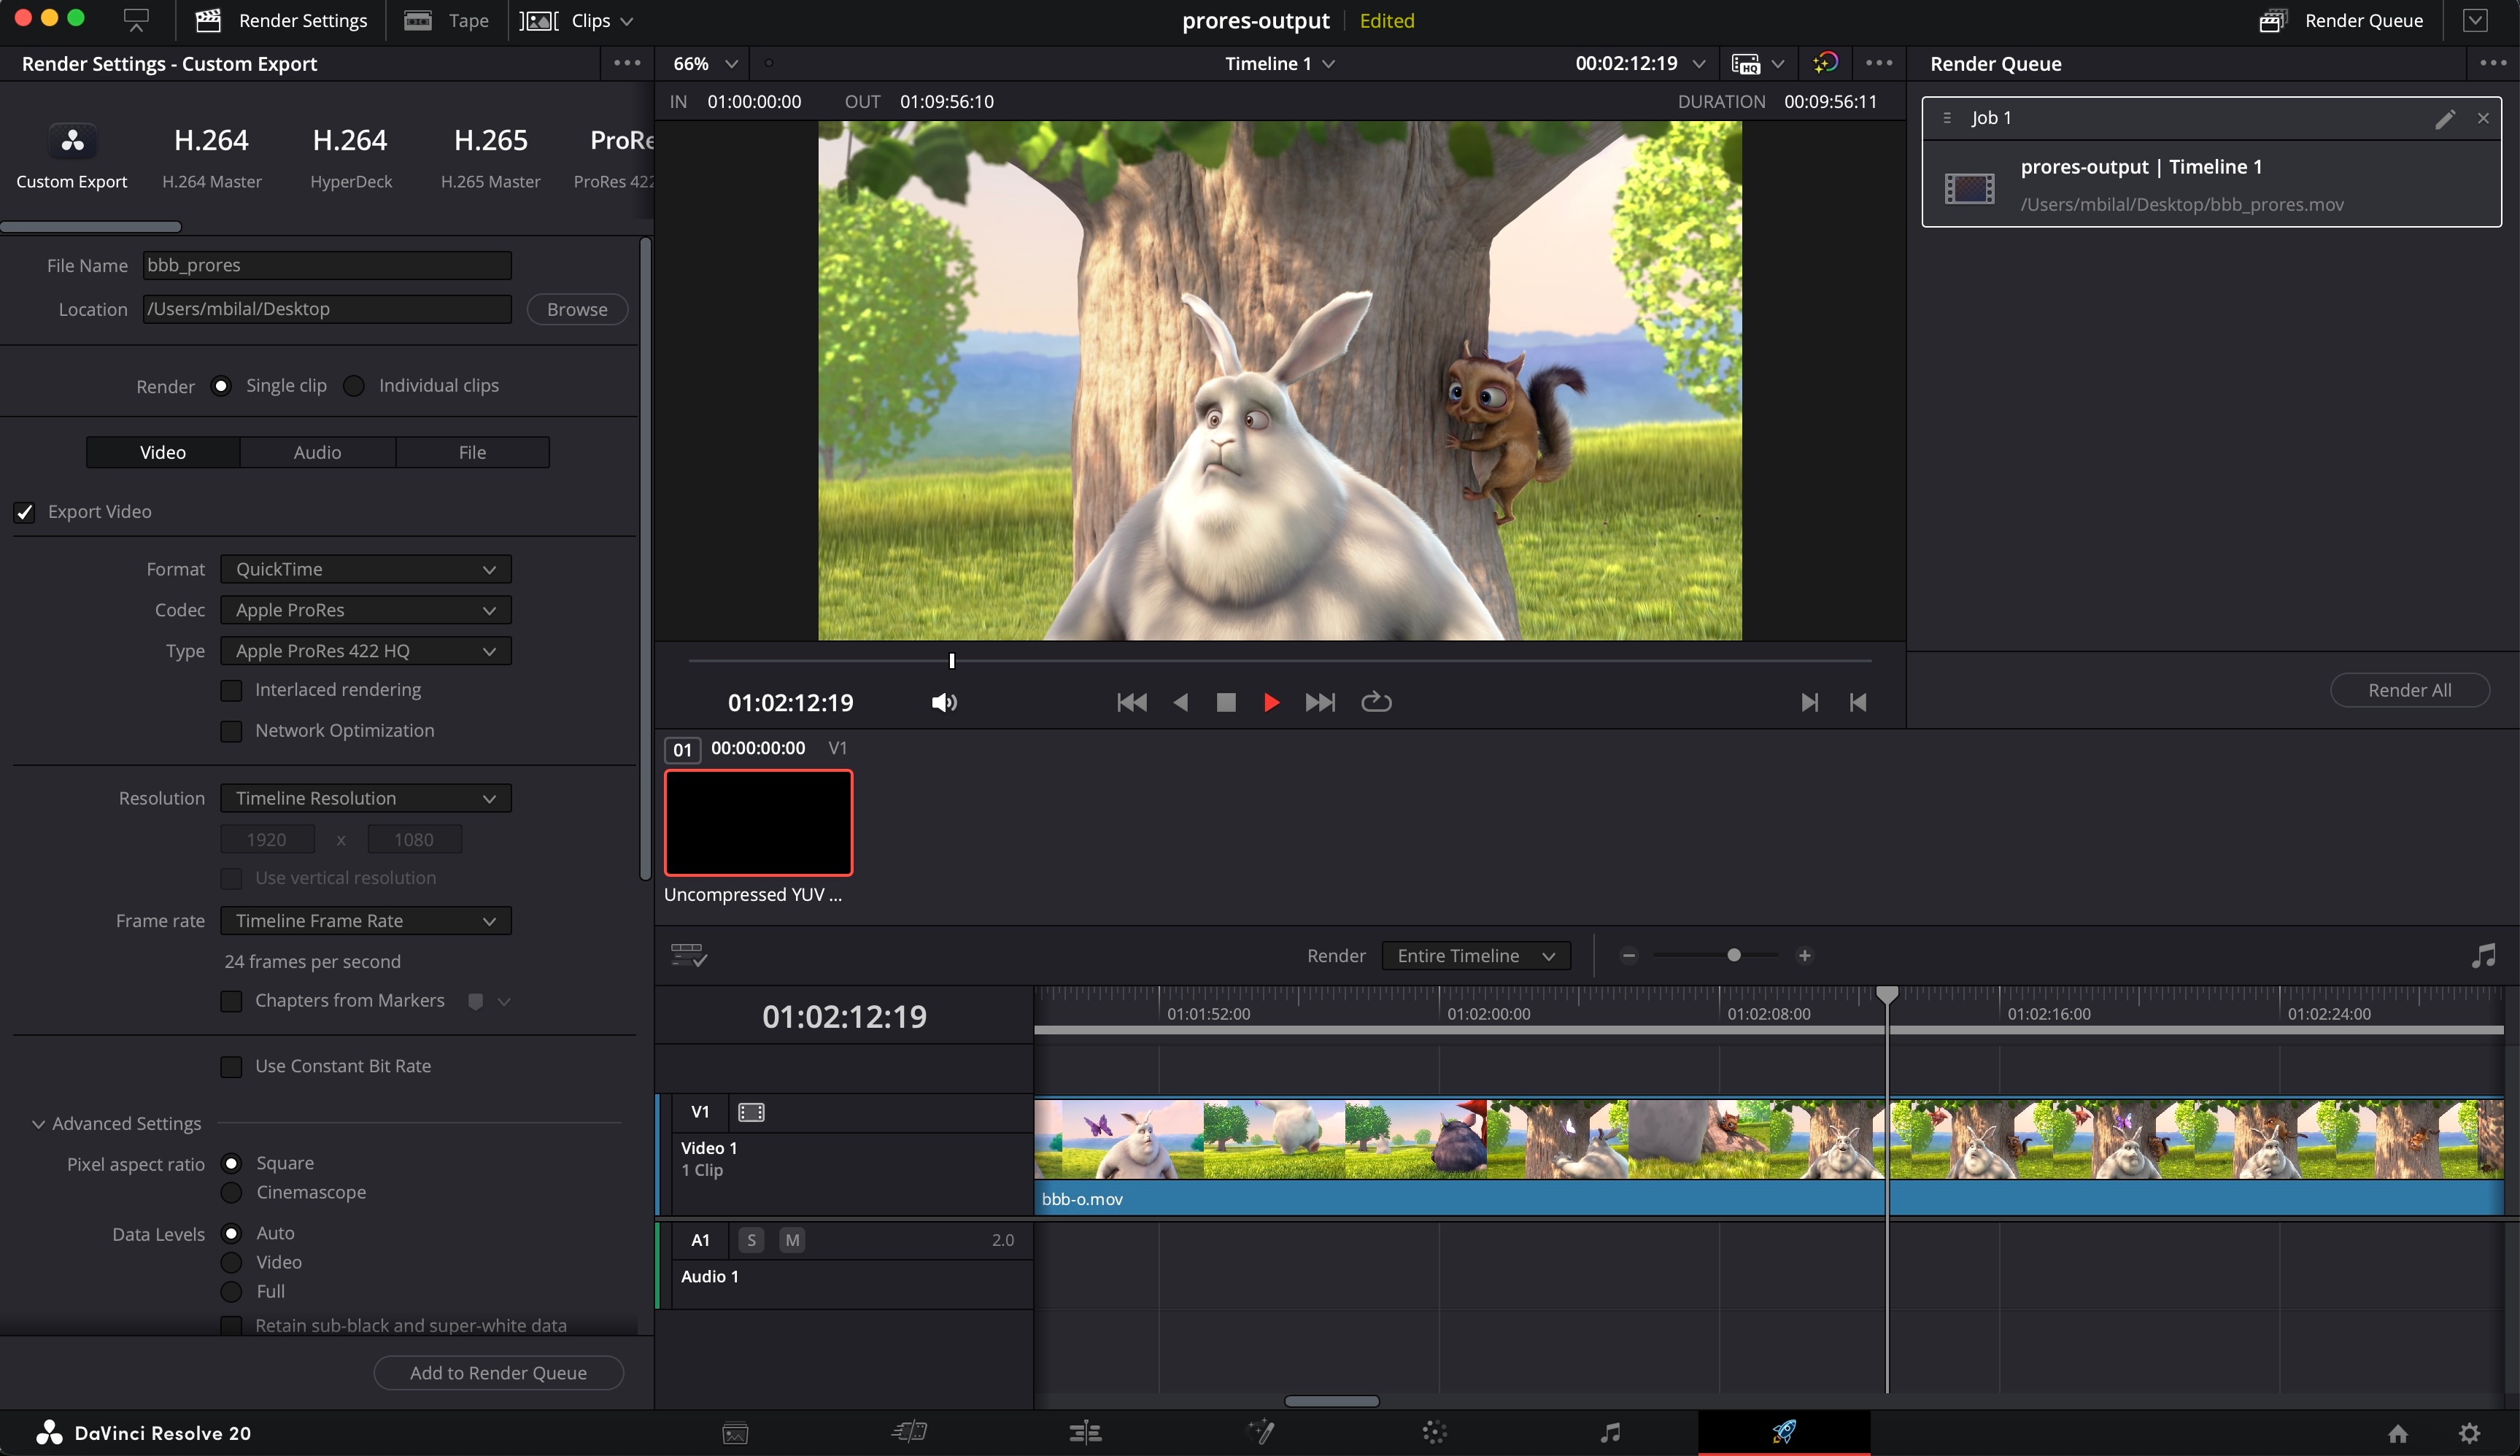Open viewer options three-dot menu
2520x1456 pixels.
pos(1879,63)
